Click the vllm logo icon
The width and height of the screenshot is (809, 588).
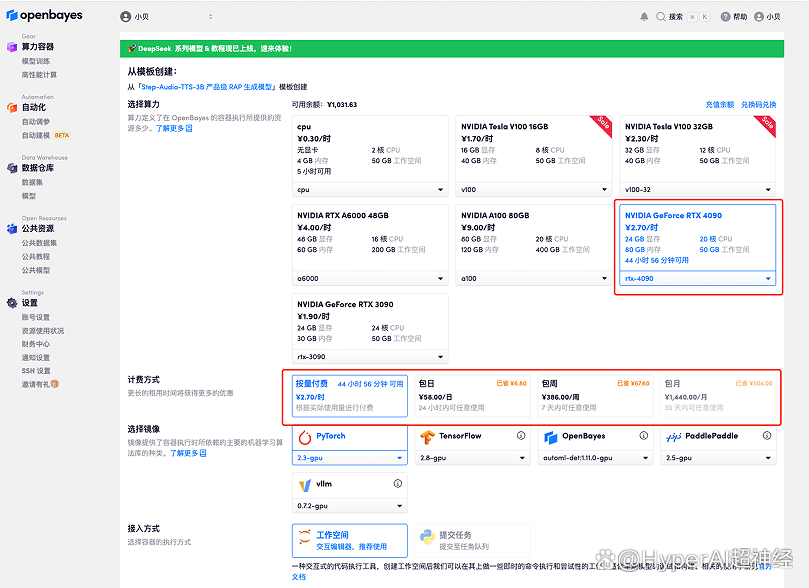305,485
